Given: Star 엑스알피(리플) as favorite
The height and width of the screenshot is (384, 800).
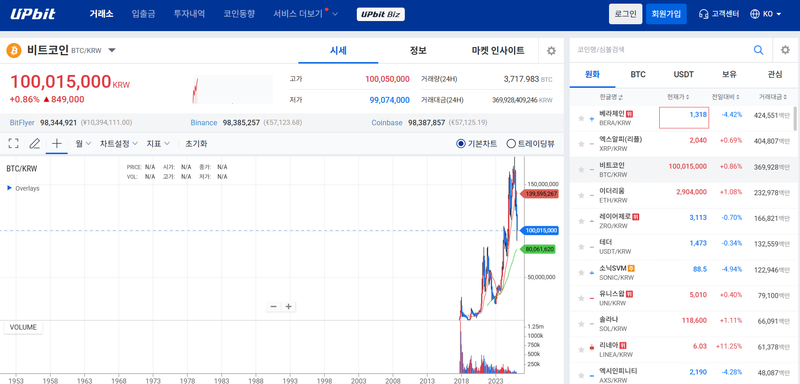Looking at the screenshot, I should (x=581, y=144).
